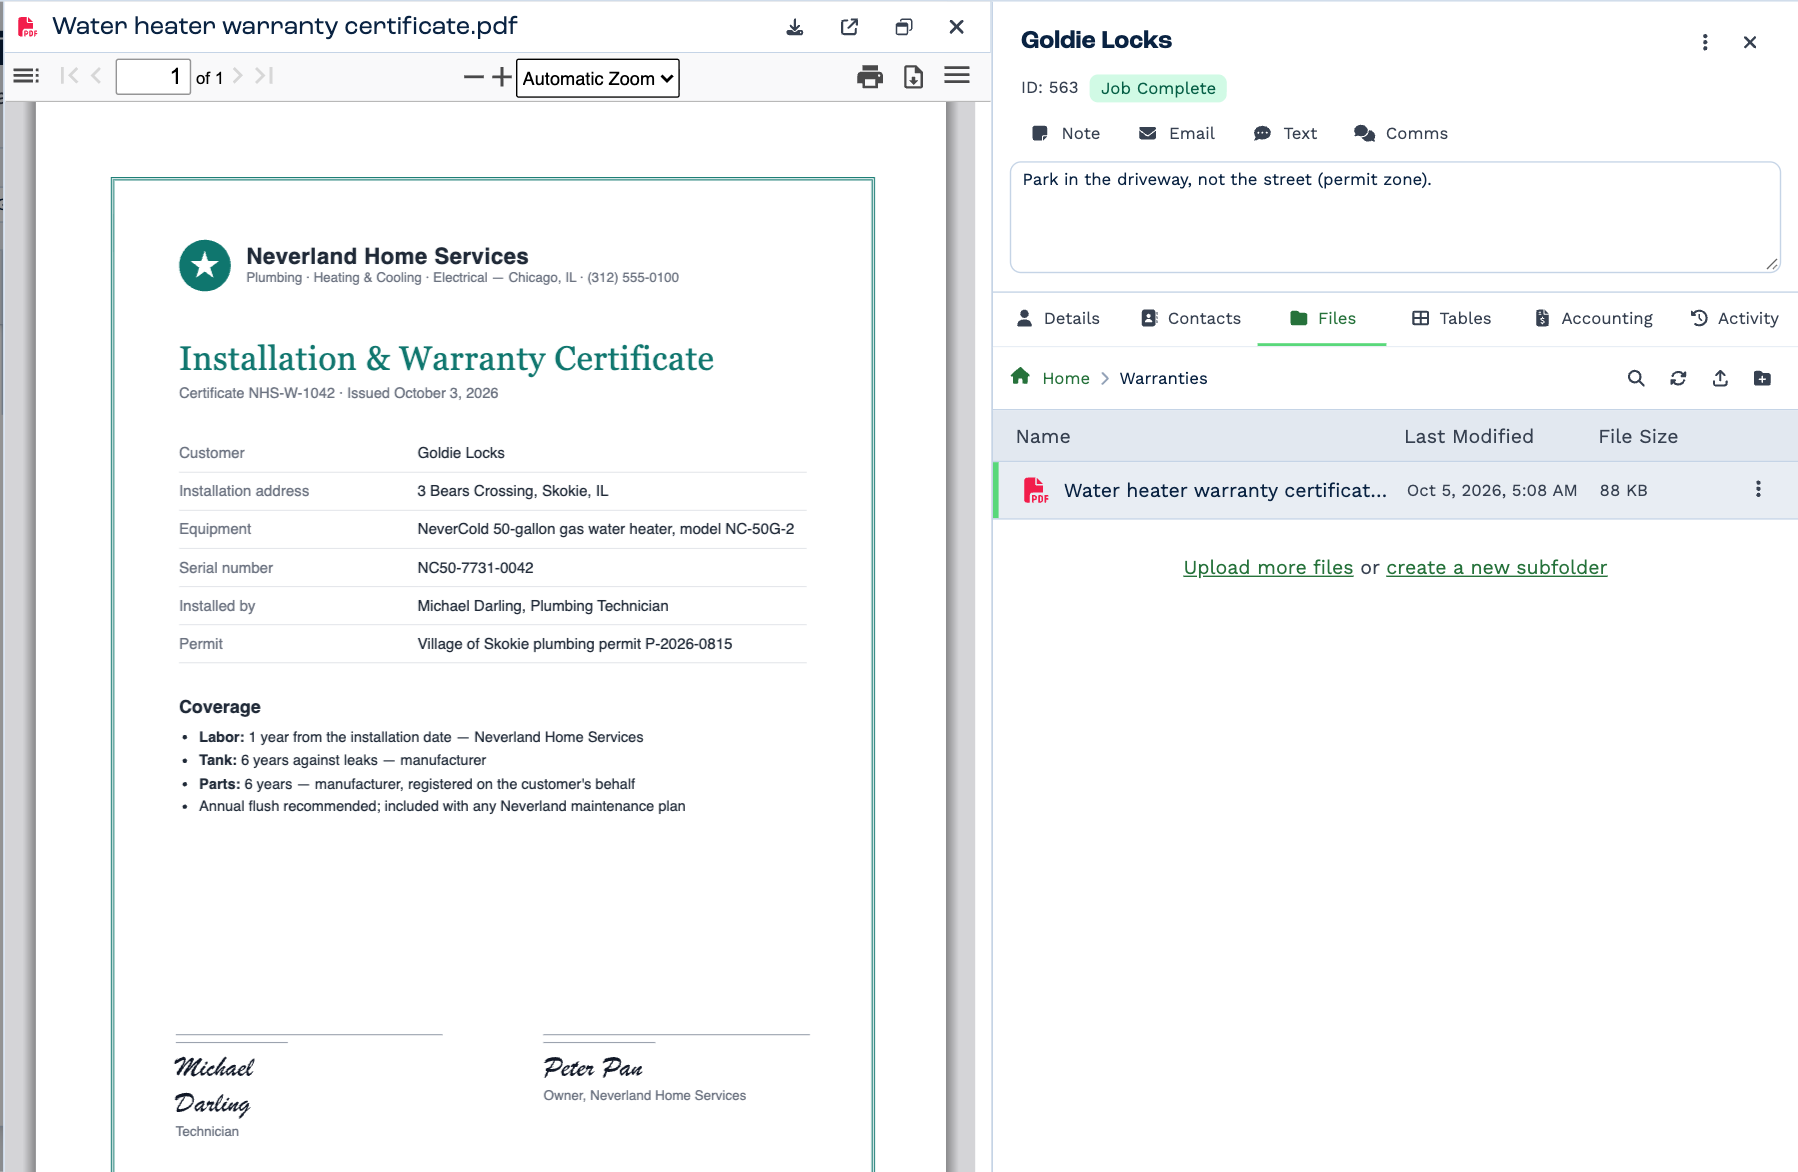Click the restore window icon in PDF header
This screenshot has height=1172, width=1798.
(x=904, y=27)
